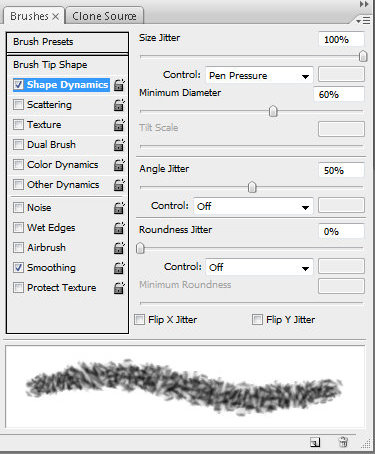Toggle the lock icon next to Smoothing
The height and width of the screenshot is (454, 375).
pyautogui.click(x=119, y=268)
